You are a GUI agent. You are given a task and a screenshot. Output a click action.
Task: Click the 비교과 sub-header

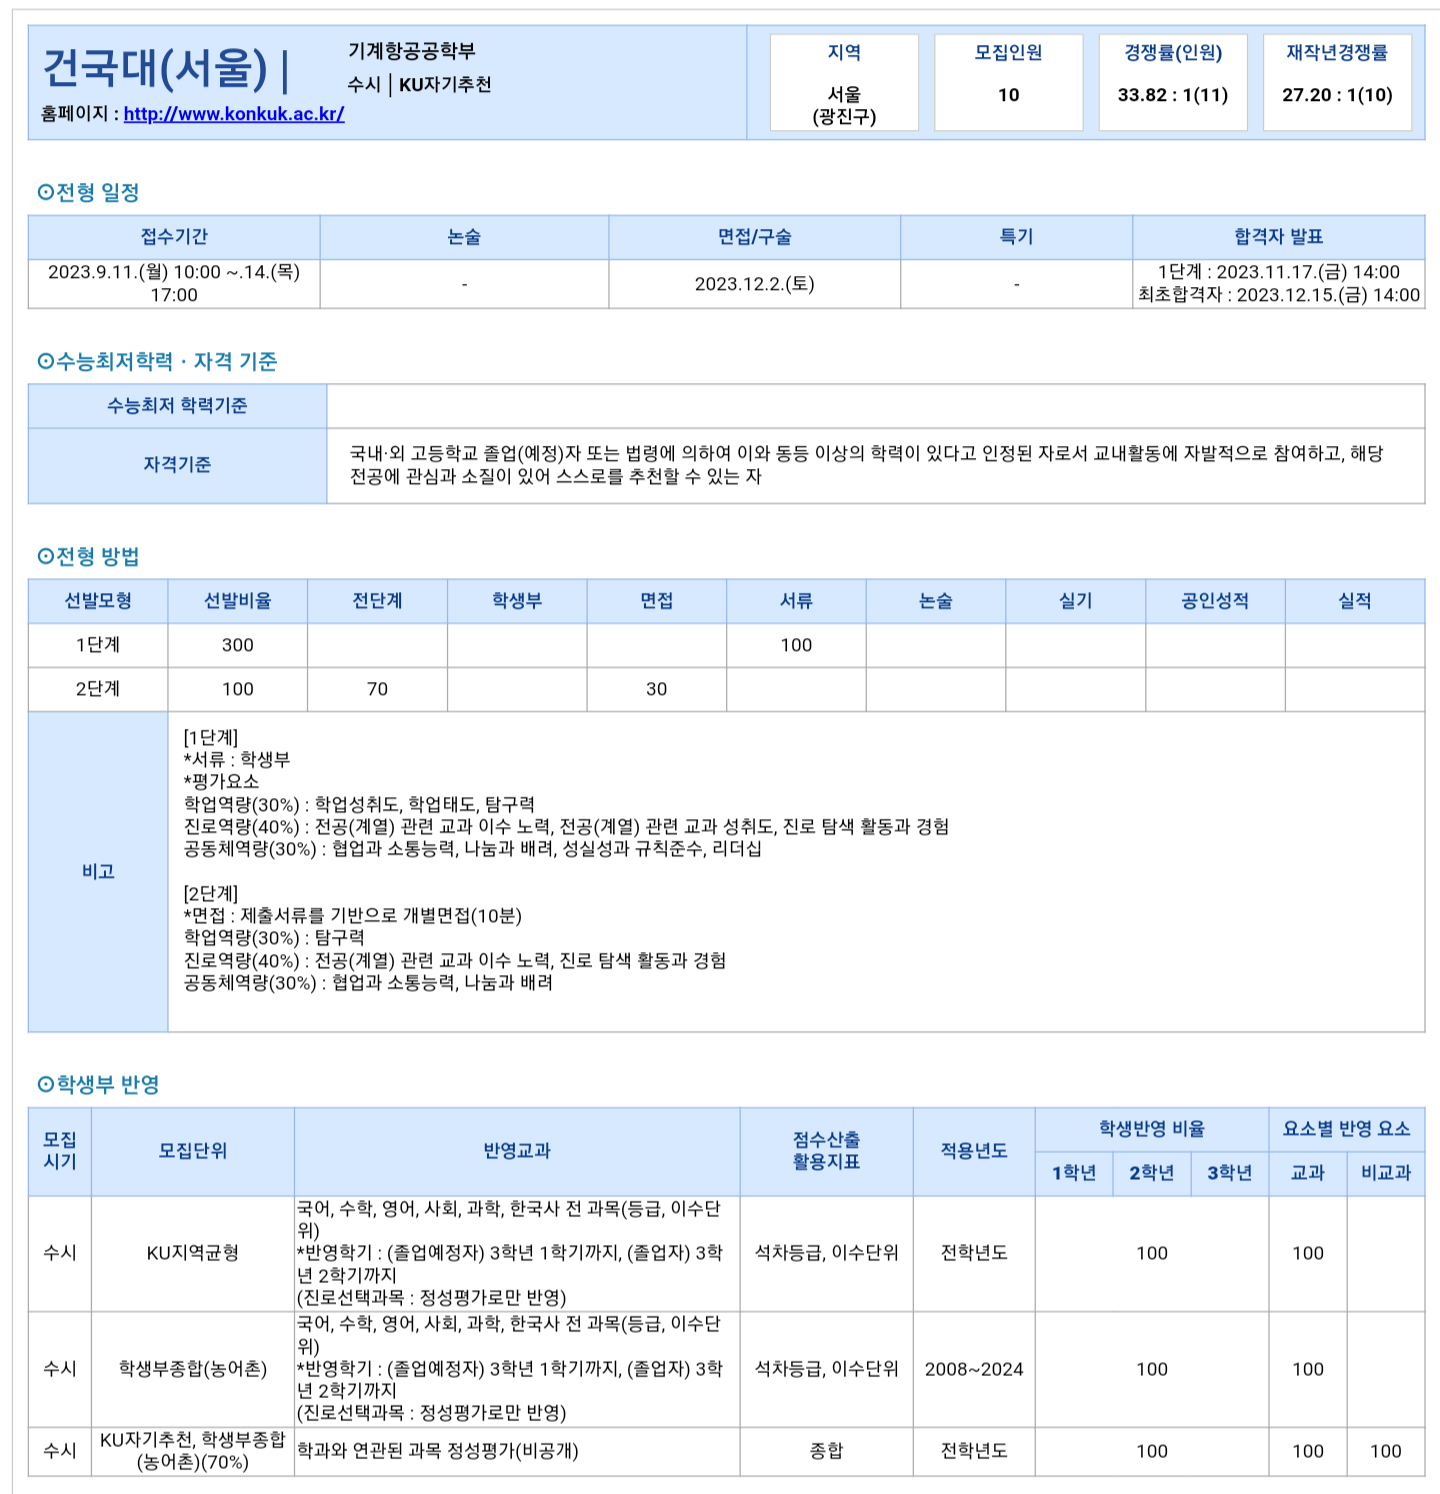tap(1386, 1174)
